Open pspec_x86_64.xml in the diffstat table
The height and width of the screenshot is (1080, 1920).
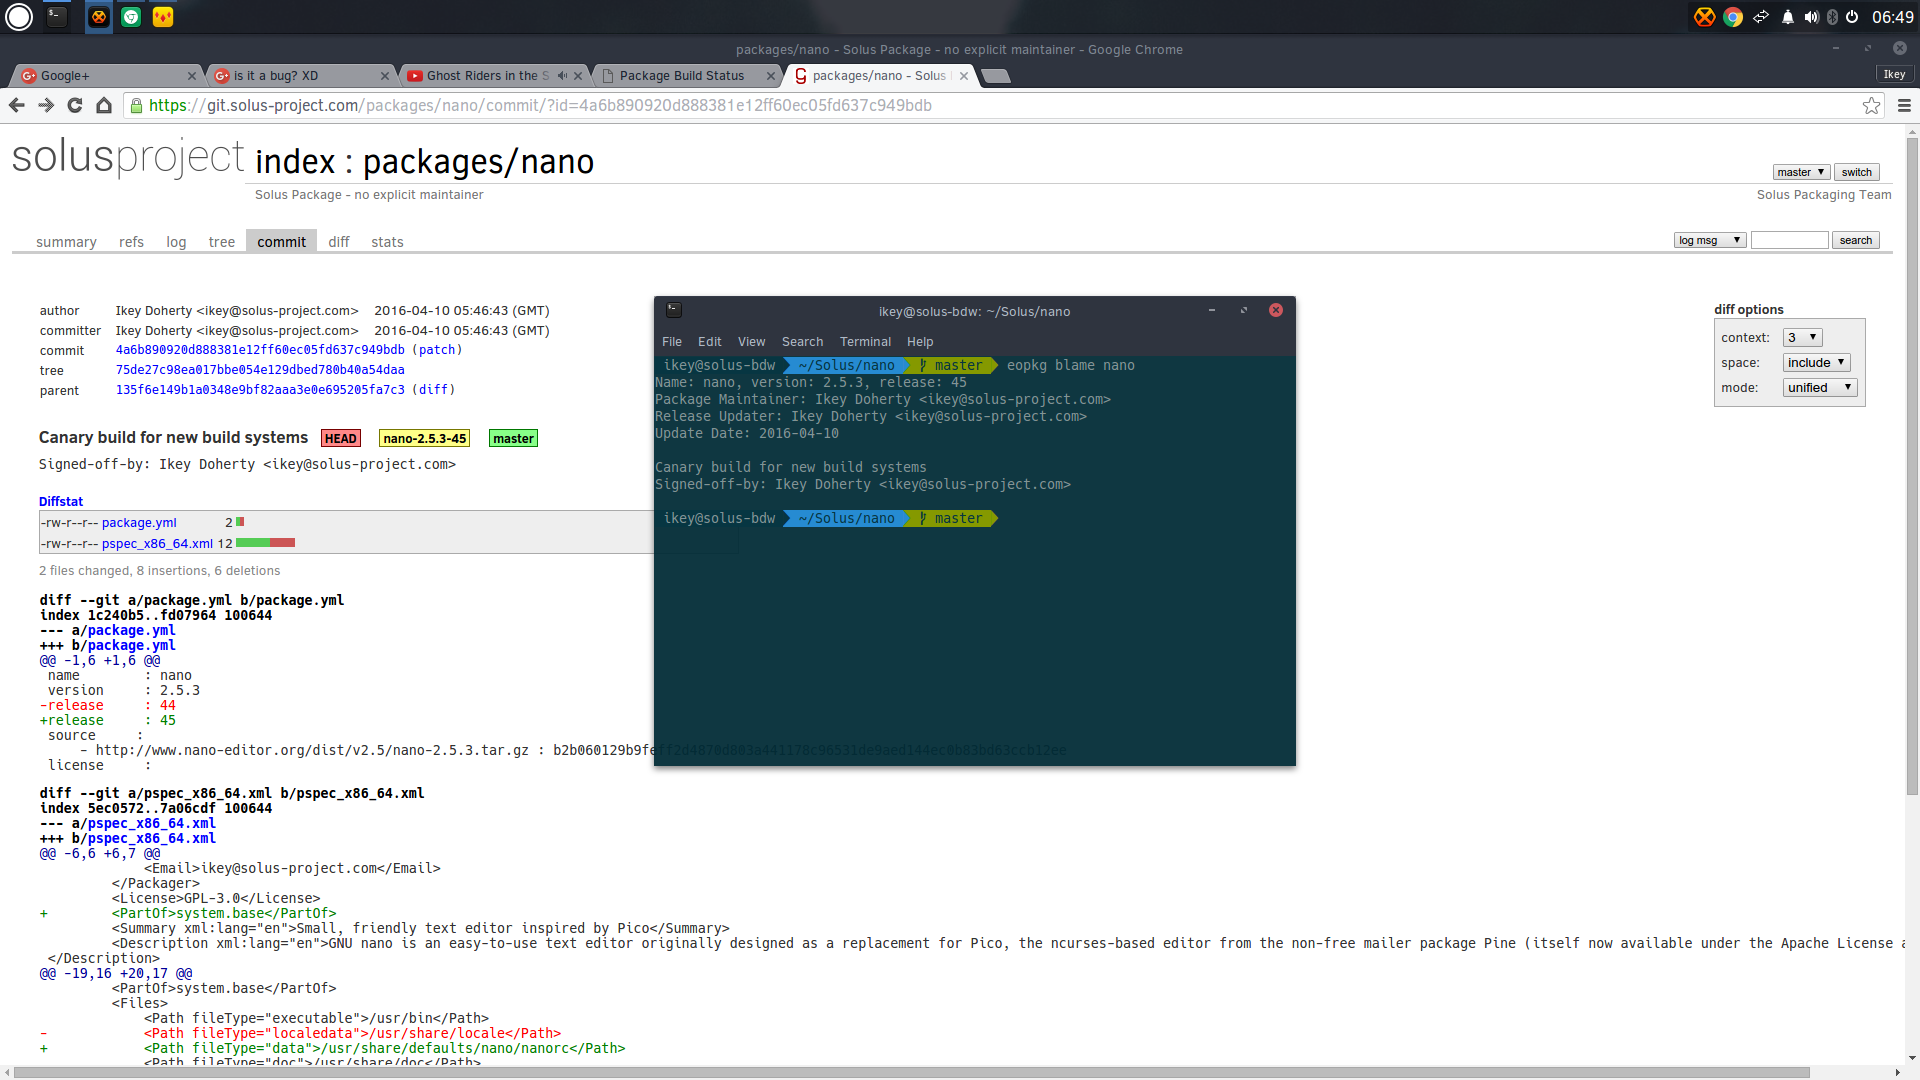(x=157, y=544)
